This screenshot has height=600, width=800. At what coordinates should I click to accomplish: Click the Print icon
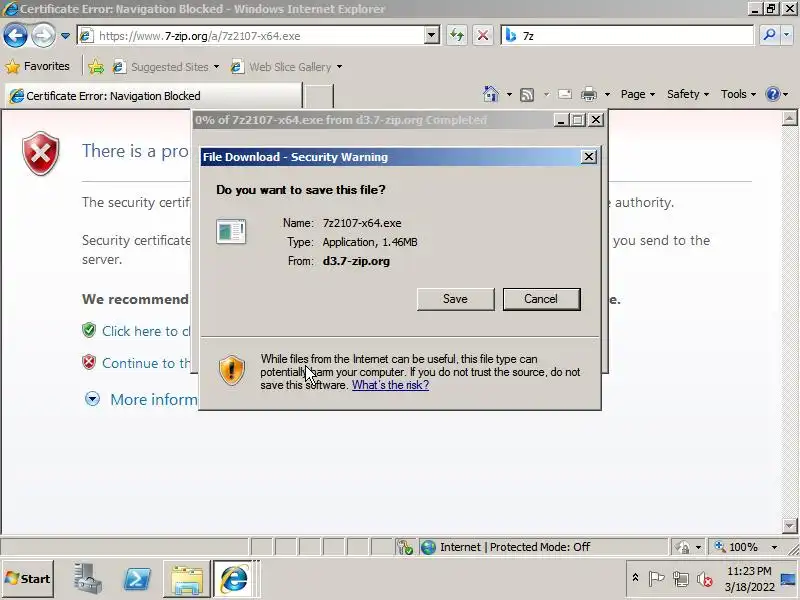(x=589, y=94)
